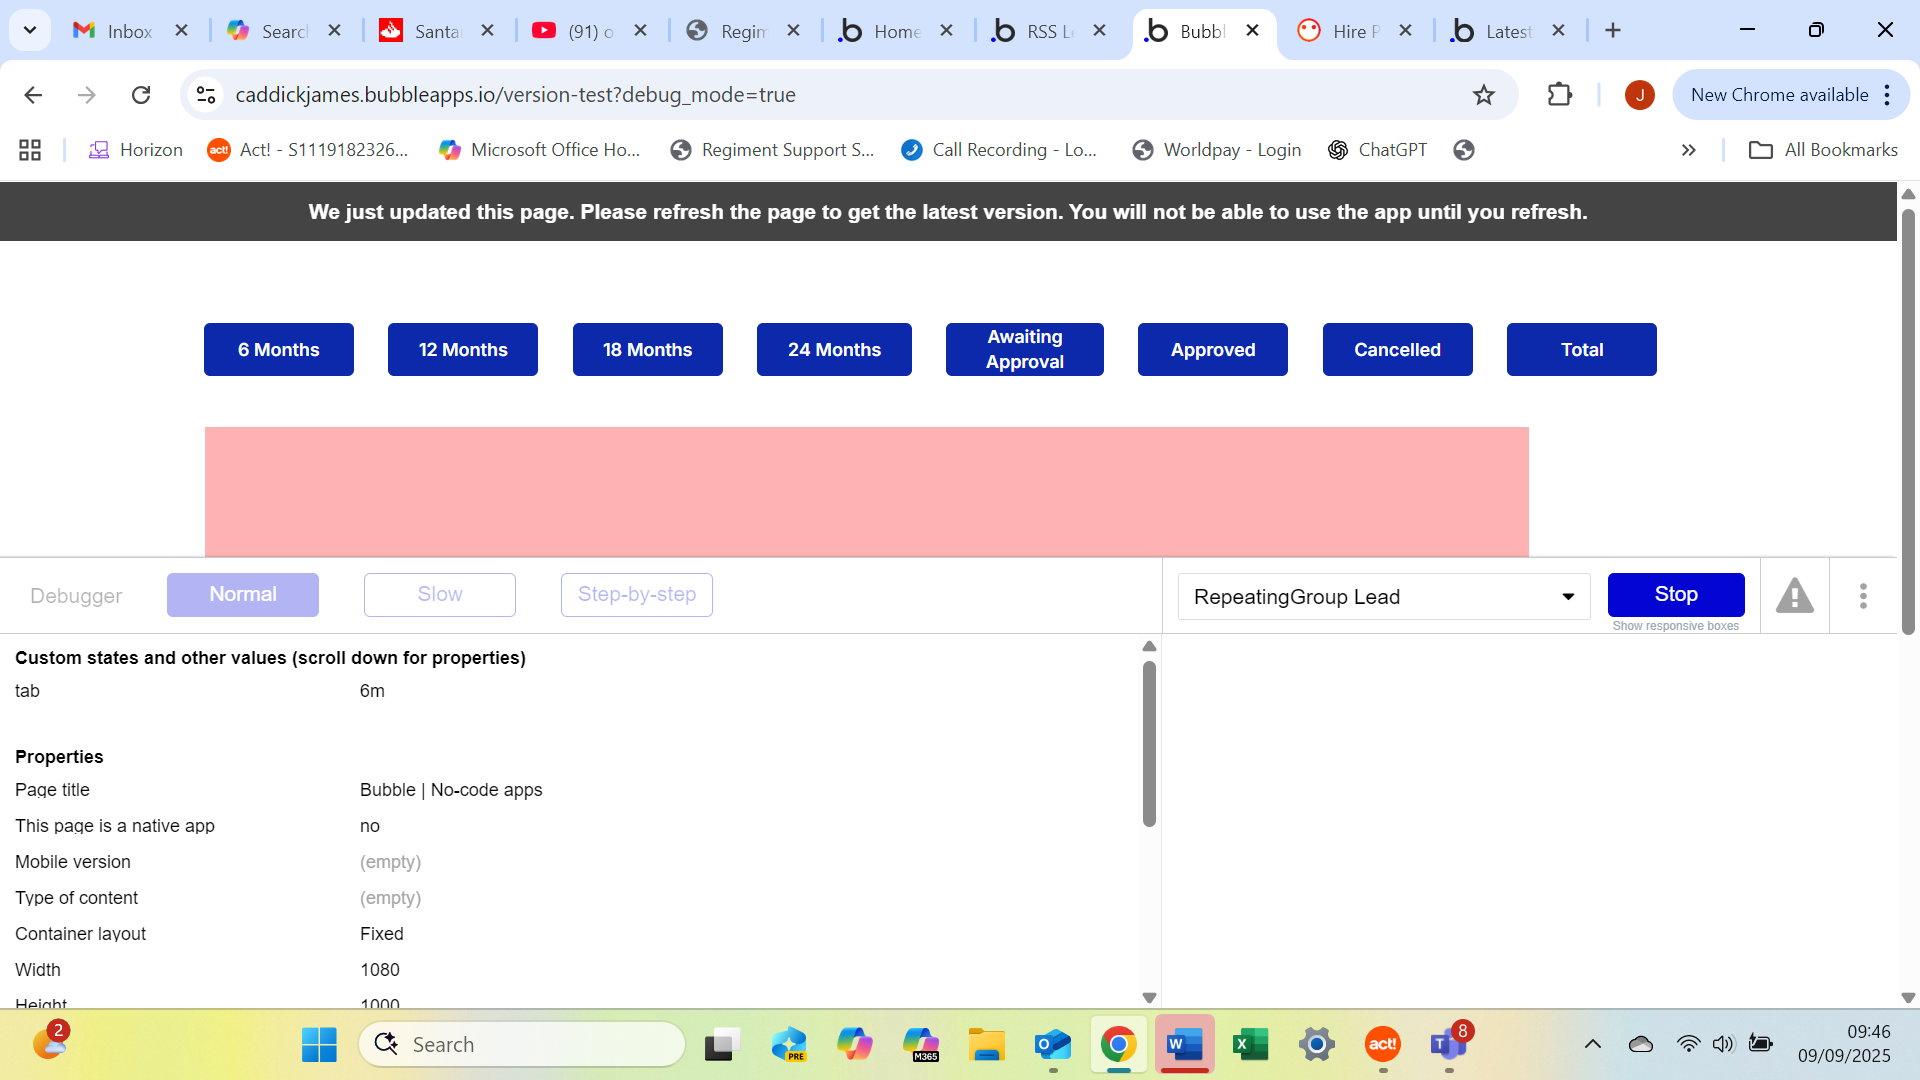Viewport: 1920px width, 1080px height.
Task: Reload the page with the refresh icon
Action: 141,95
